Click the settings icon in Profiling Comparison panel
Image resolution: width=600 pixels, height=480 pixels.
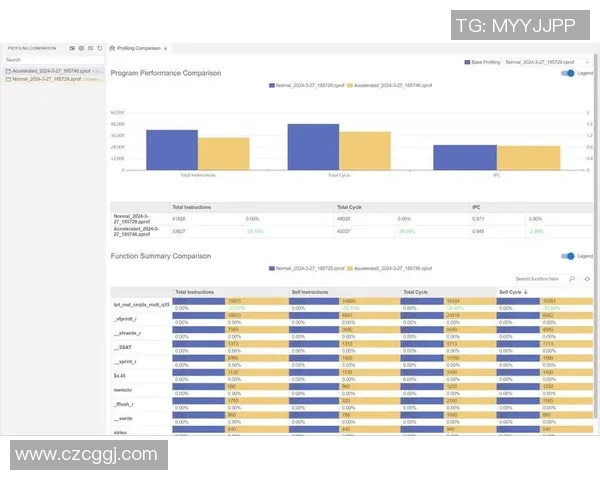click(81, 48)
